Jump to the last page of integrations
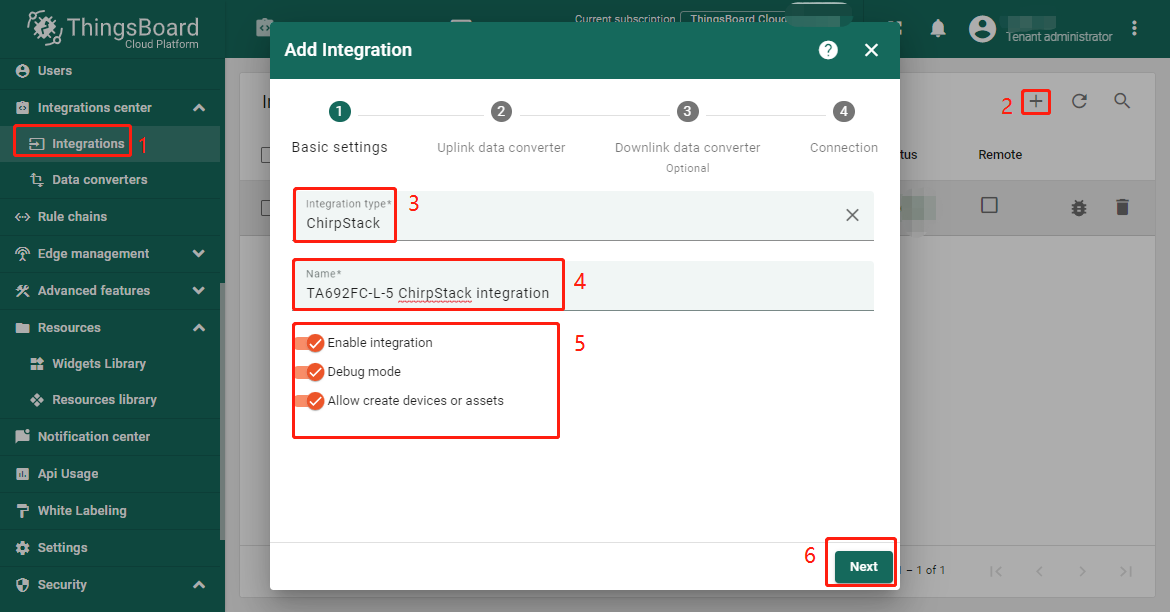Viewport: 1170px width, 612px height. 1126,571
